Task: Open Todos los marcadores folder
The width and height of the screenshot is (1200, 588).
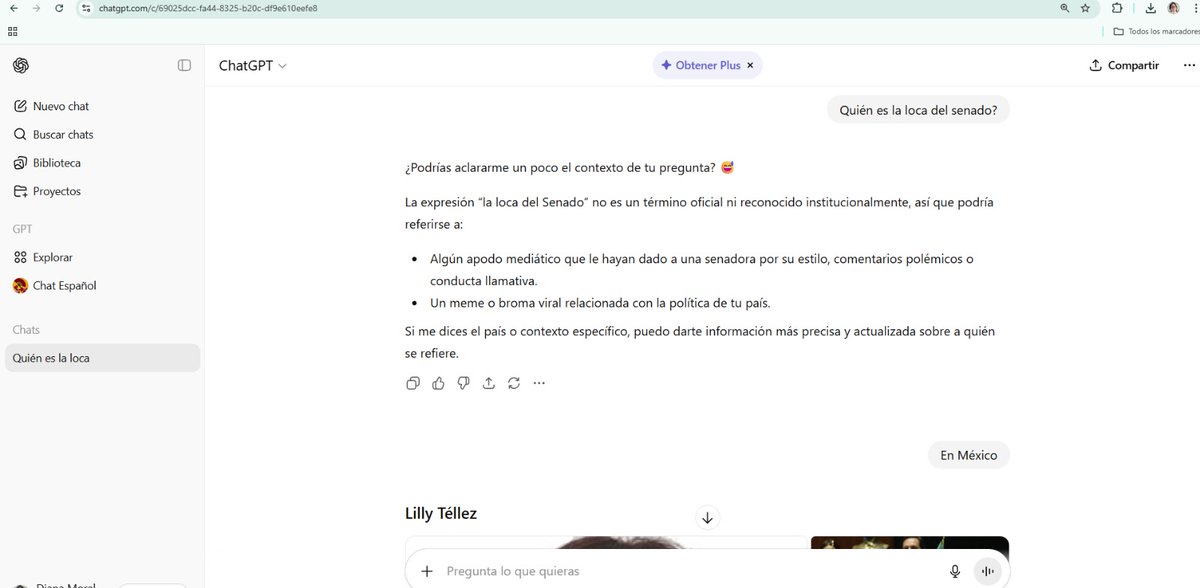Action: click(x=1154, y=31)
